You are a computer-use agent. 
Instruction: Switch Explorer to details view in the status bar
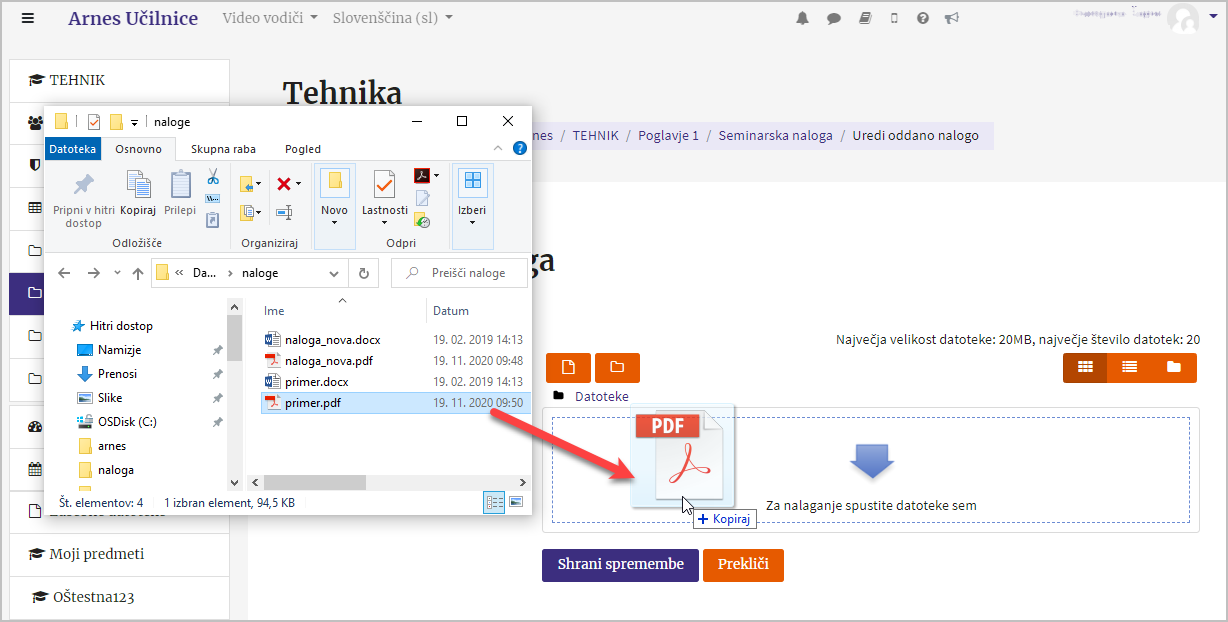pyautogui.click(x=495, y=503)
